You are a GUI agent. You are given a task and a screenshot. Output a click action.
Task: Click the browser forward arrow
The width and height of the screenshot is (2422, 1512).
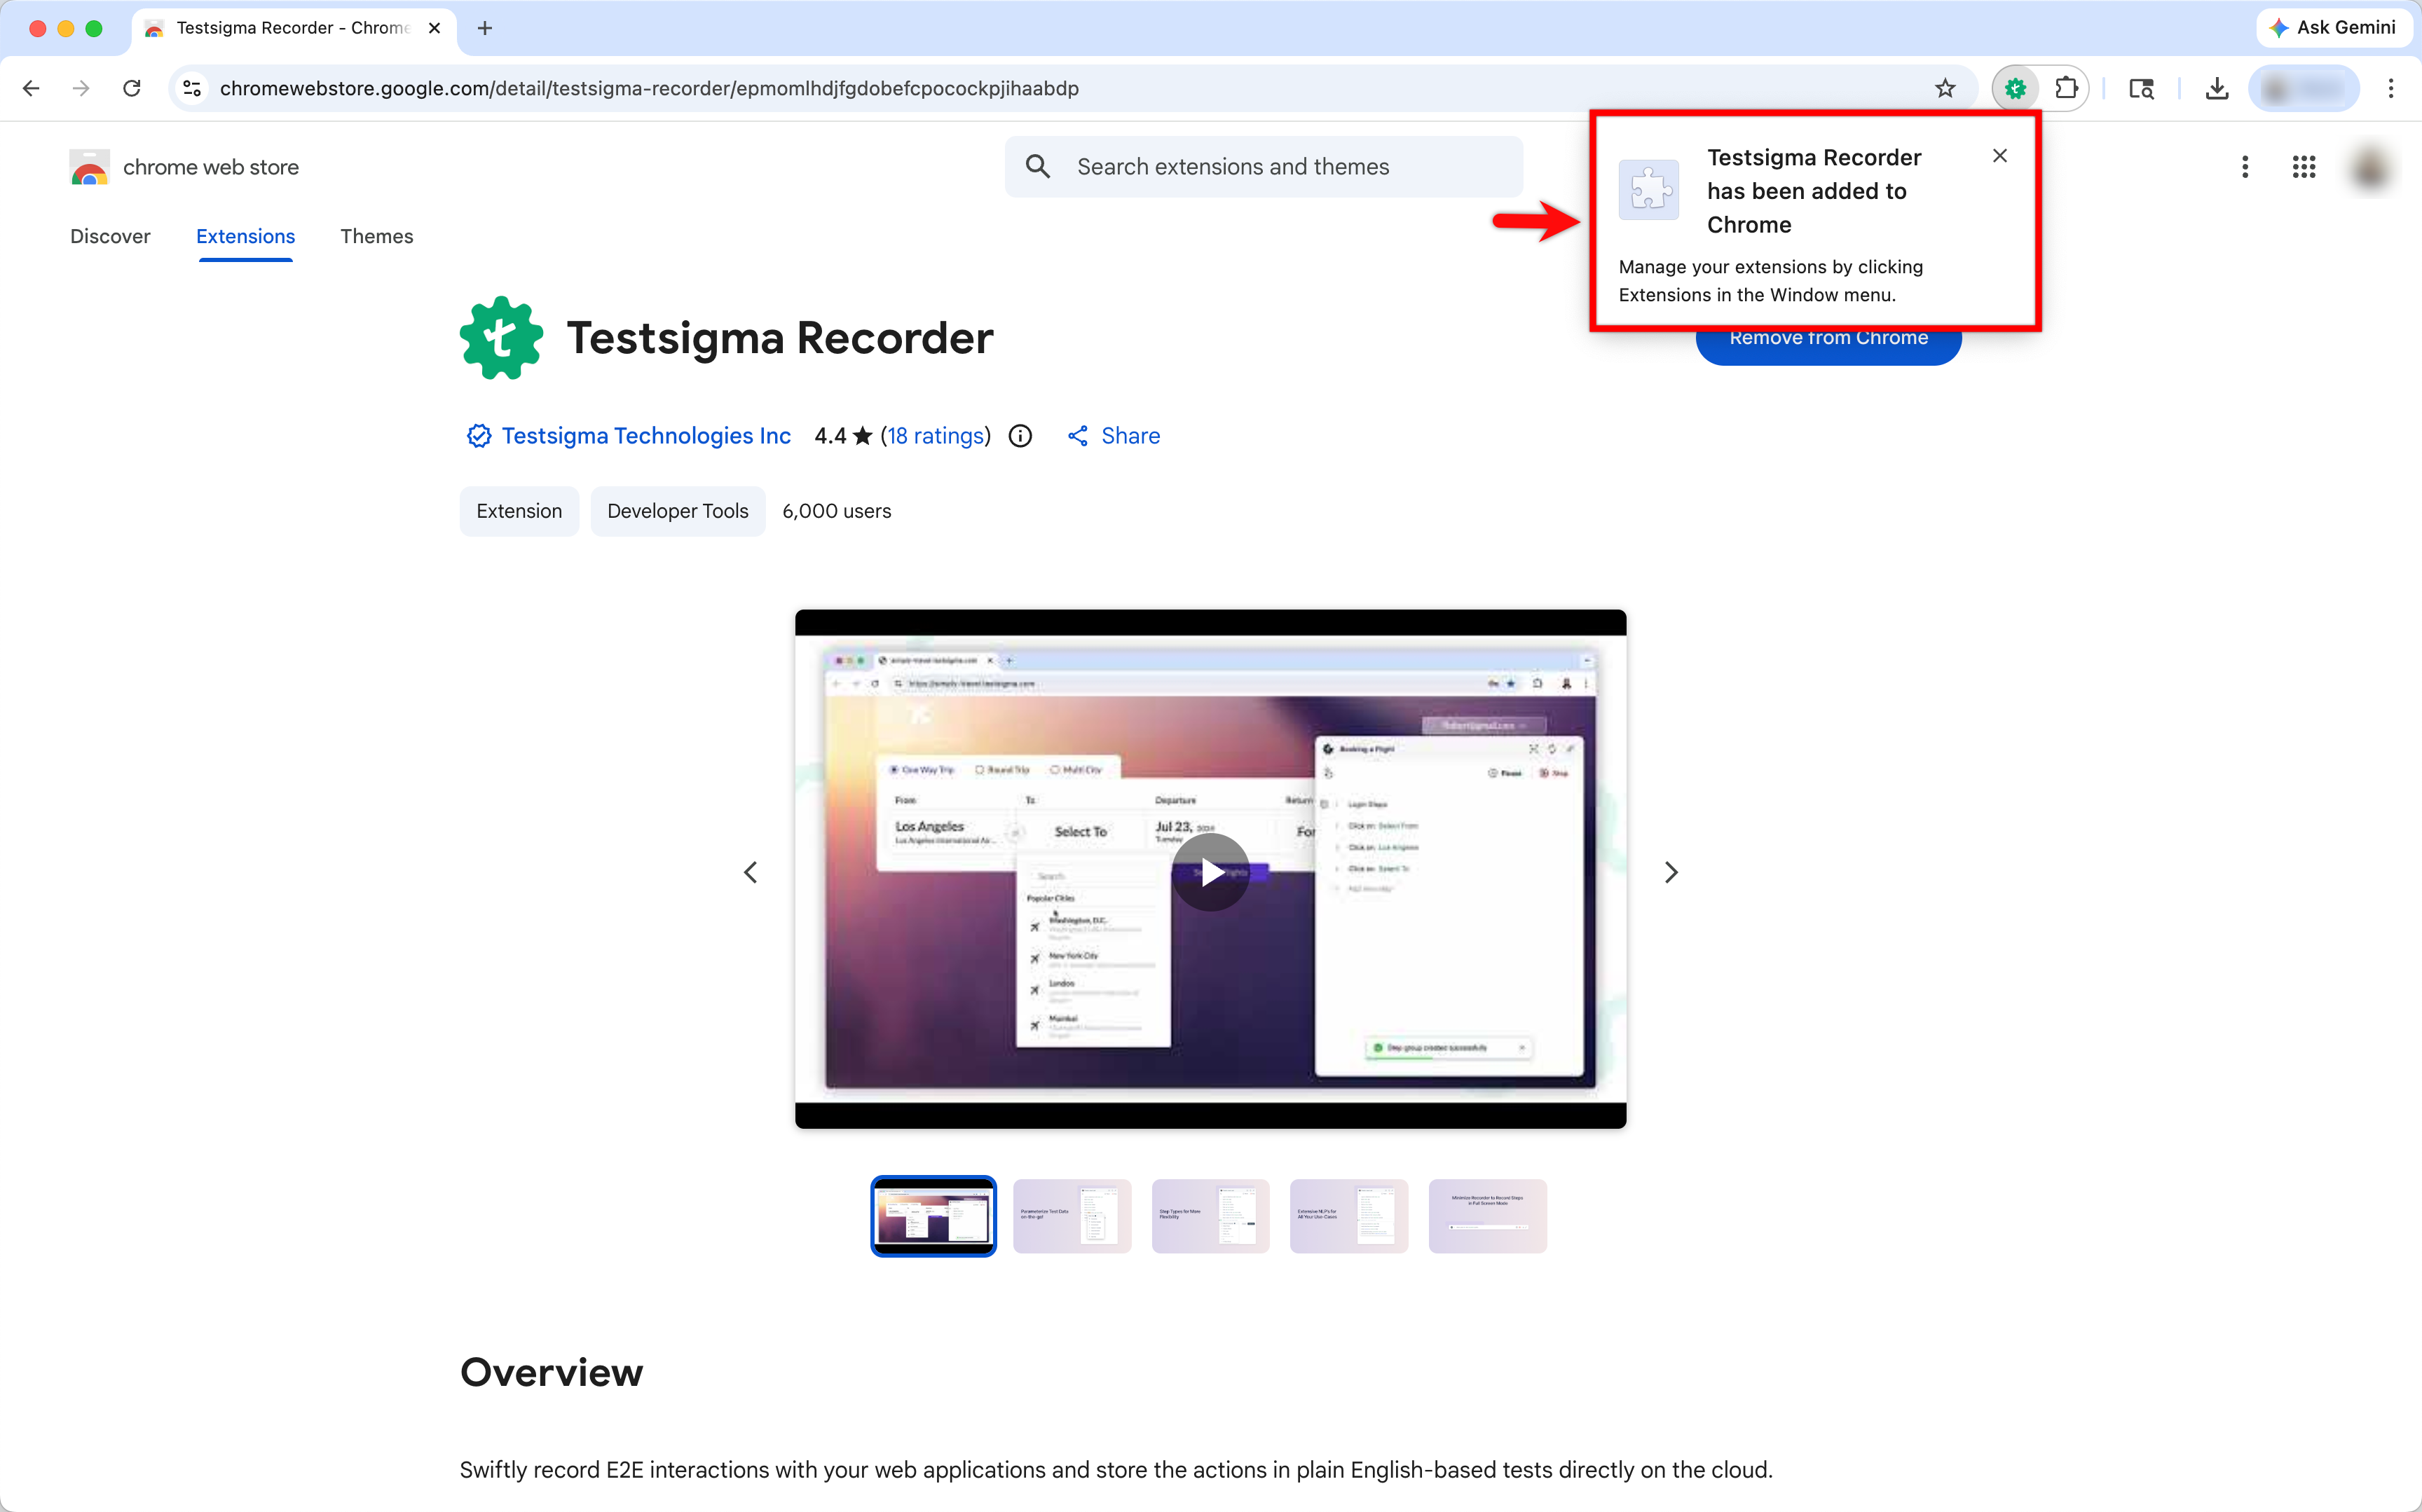(x=81, y=88)
